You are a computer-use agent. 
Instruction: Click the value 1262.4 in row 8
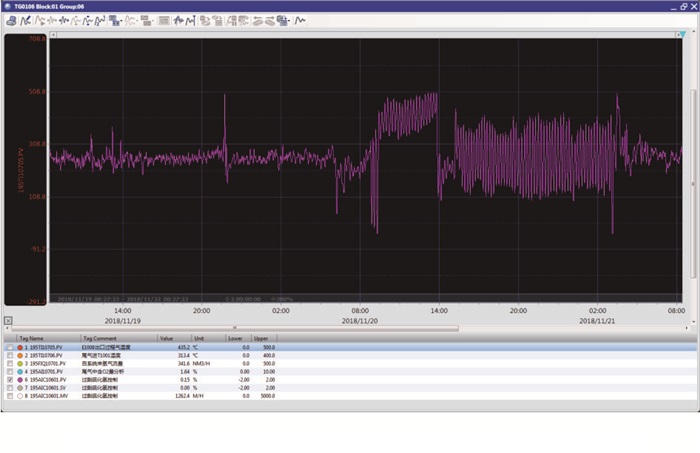coord(182,395)
